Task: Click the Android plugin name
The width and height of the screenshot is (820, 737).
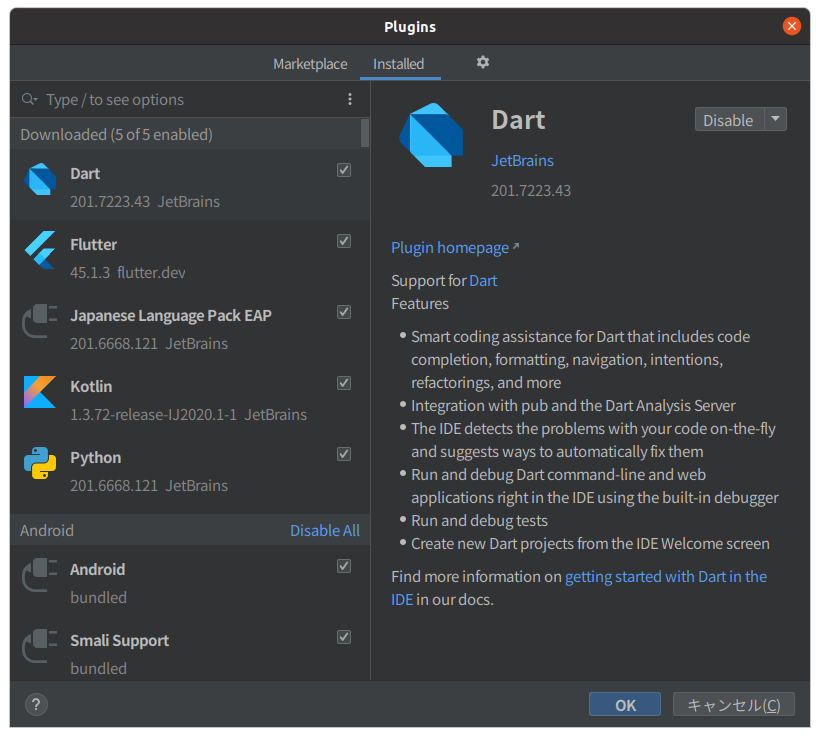Action: point(98,570)
